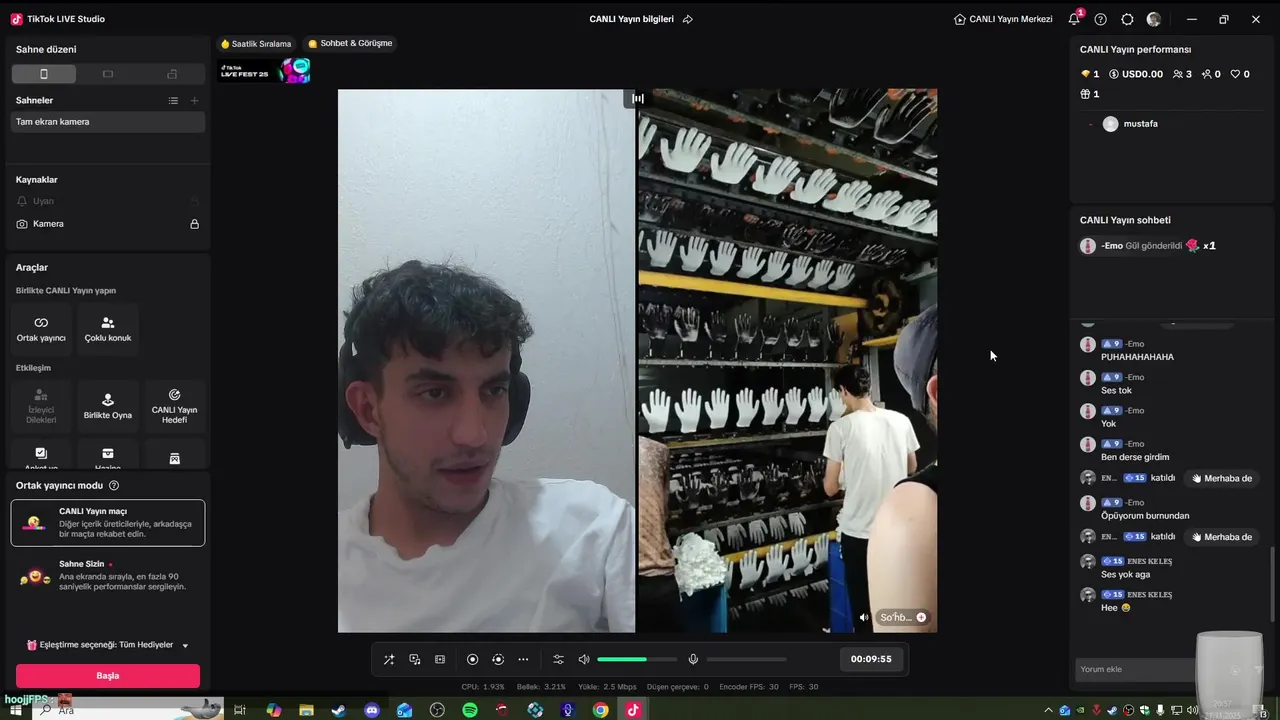Toggle lock on Kamera source
1280x720 pixels.
pos(195,224)
